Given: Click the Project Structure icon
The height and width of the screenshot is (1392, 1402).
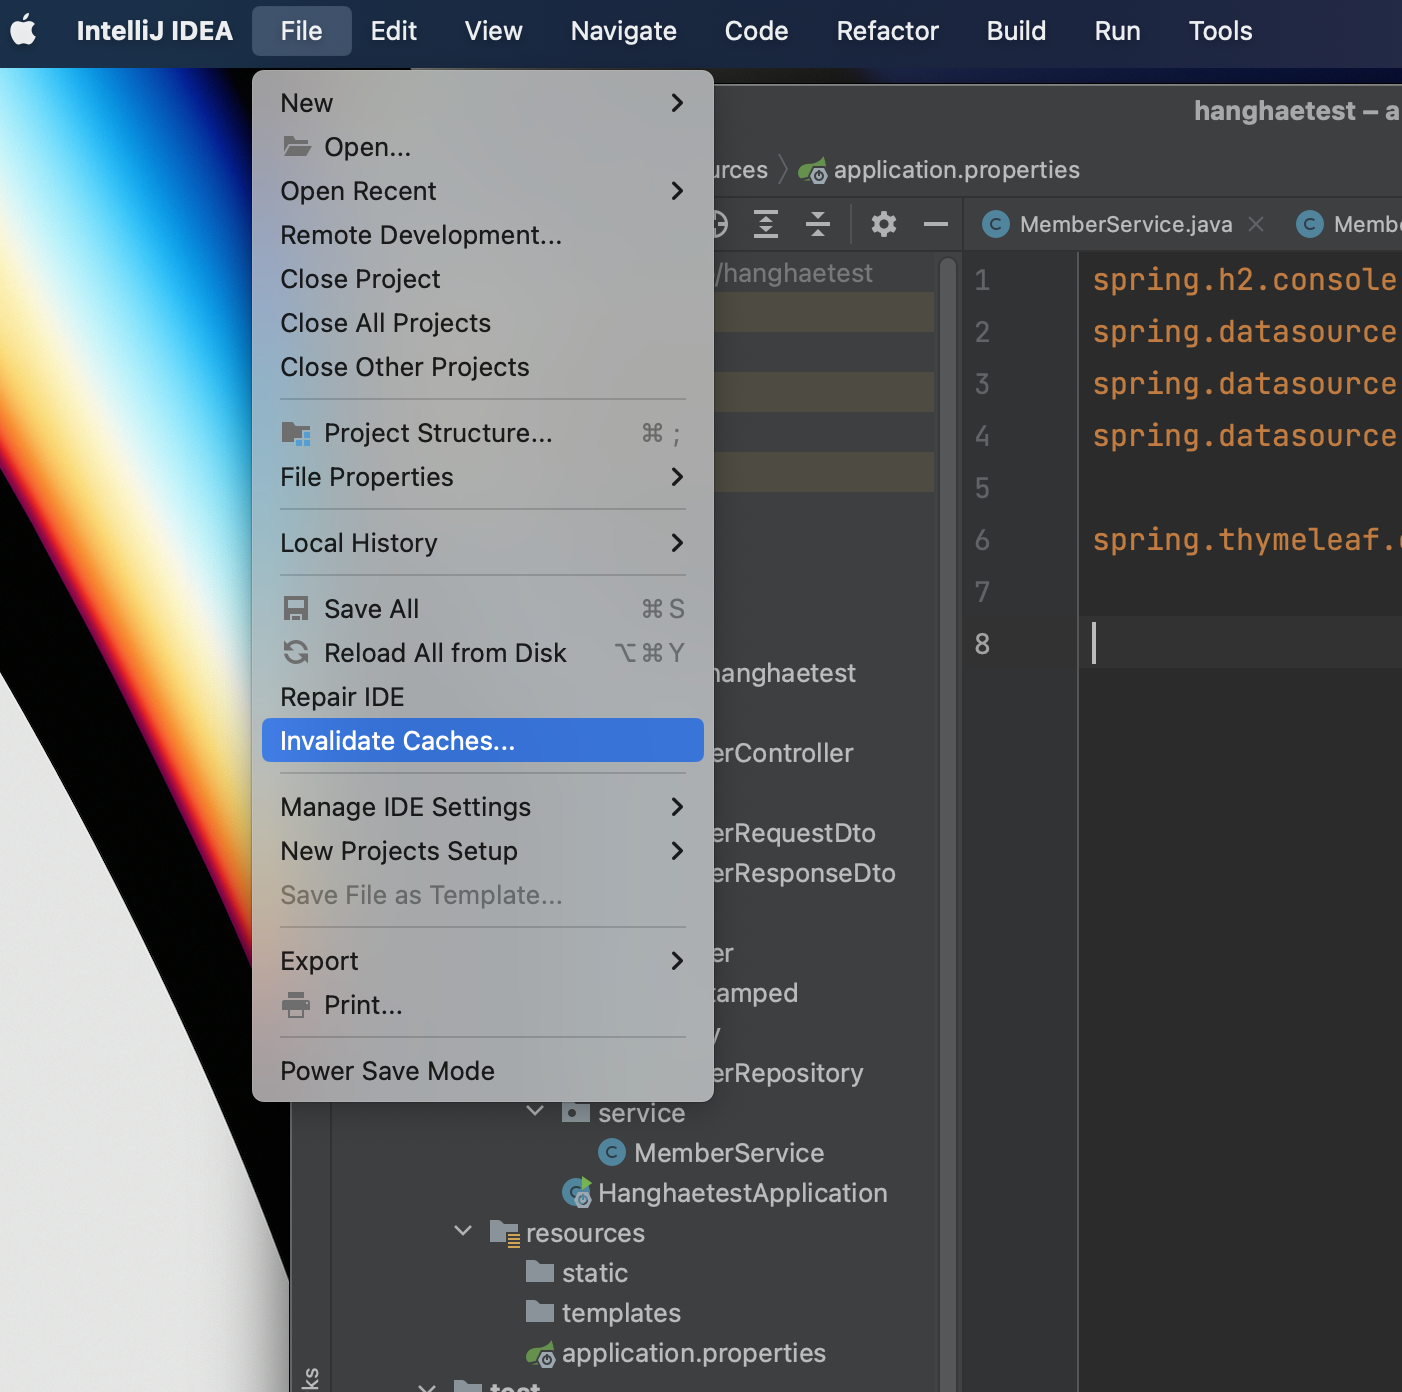Looking at the screenshot, I should pos(296,433).
